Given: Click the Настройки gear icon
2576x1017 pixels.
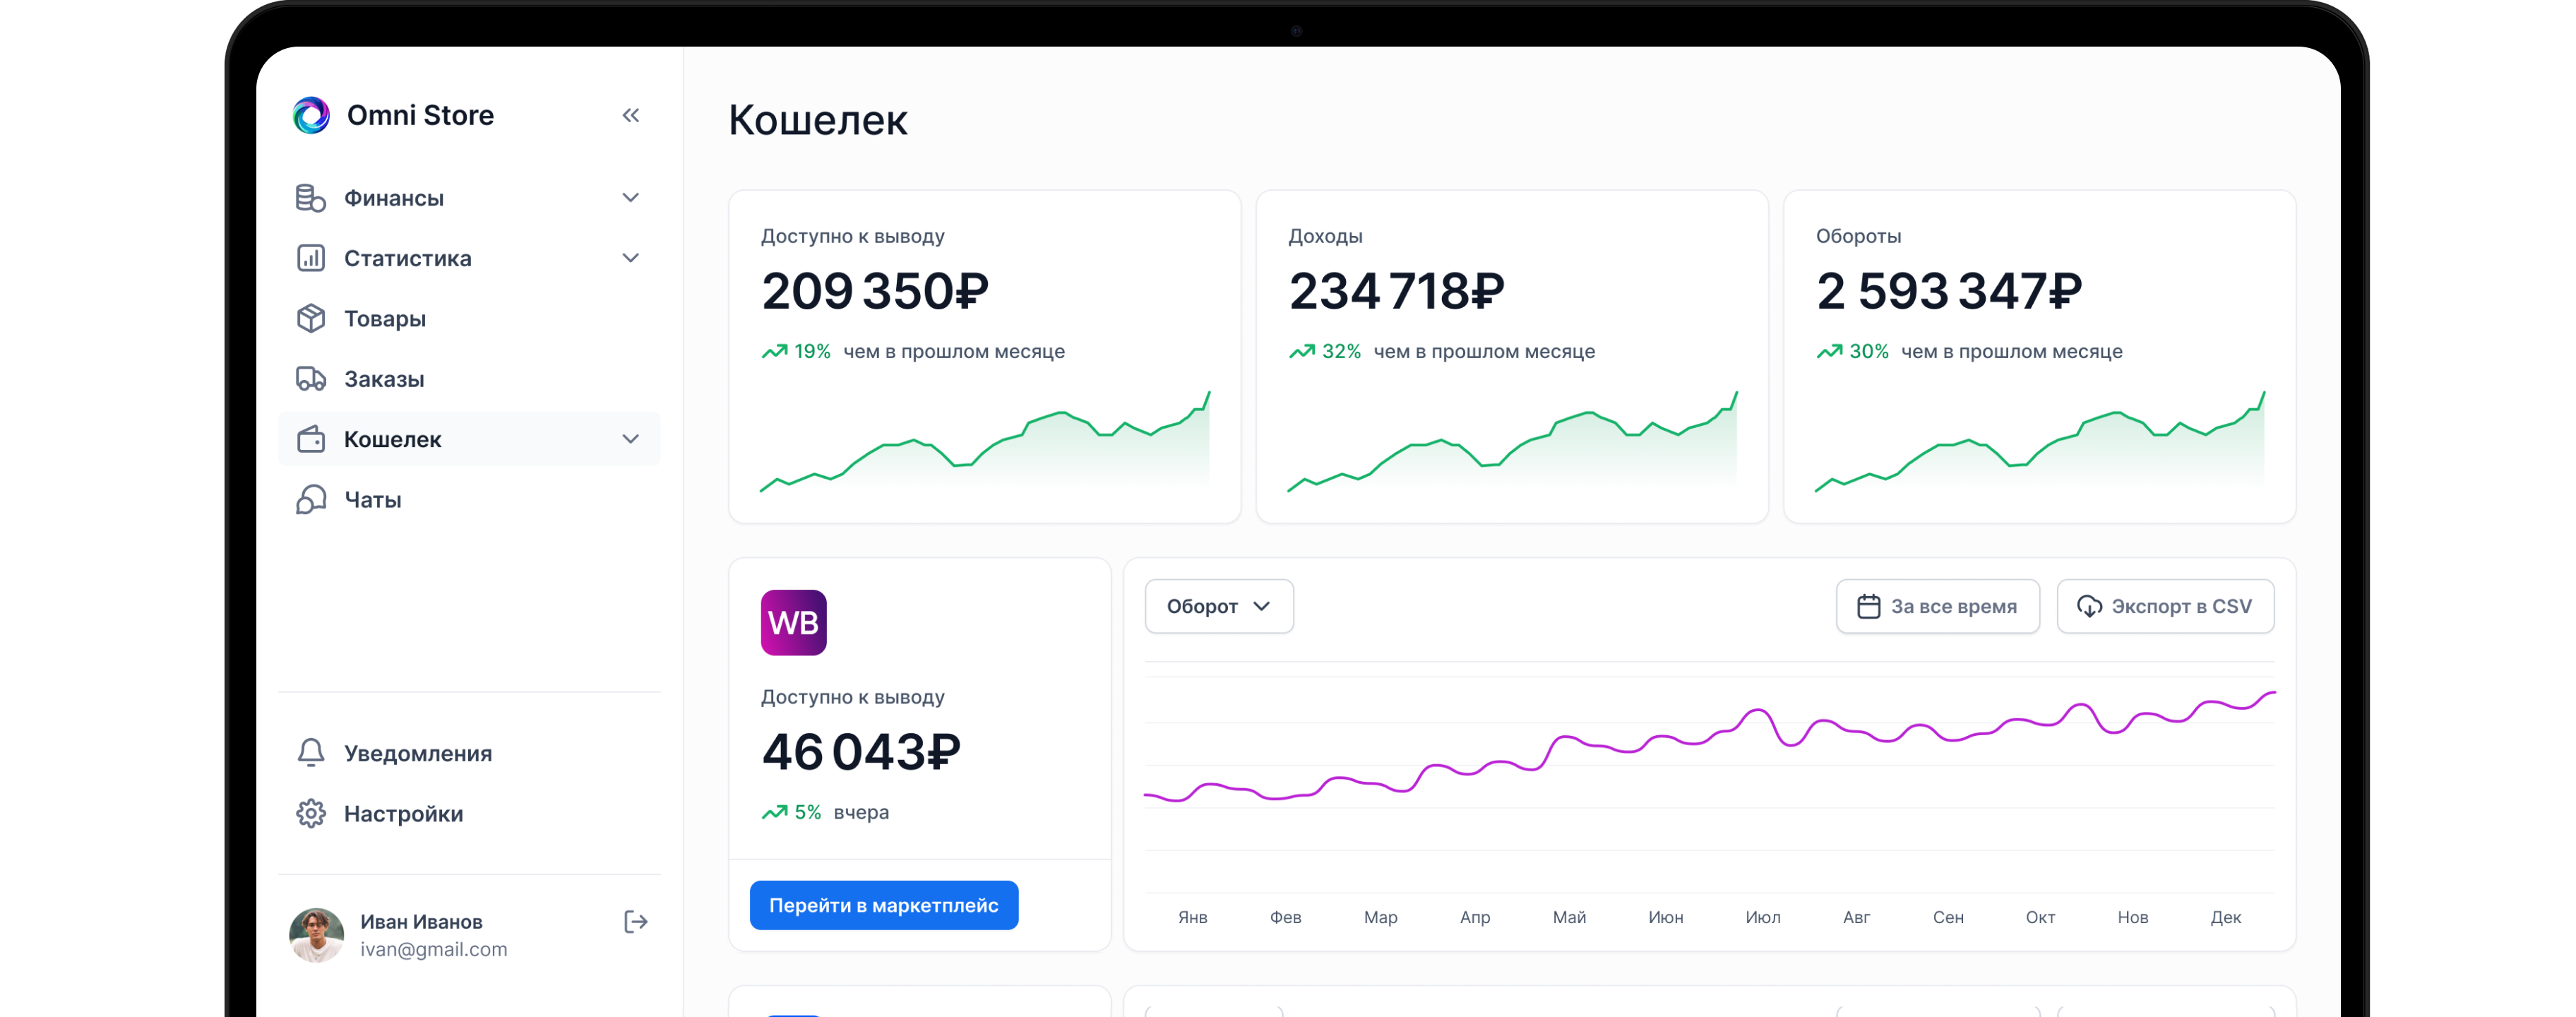Looking at the screenshot, I should tap(311, 813).
